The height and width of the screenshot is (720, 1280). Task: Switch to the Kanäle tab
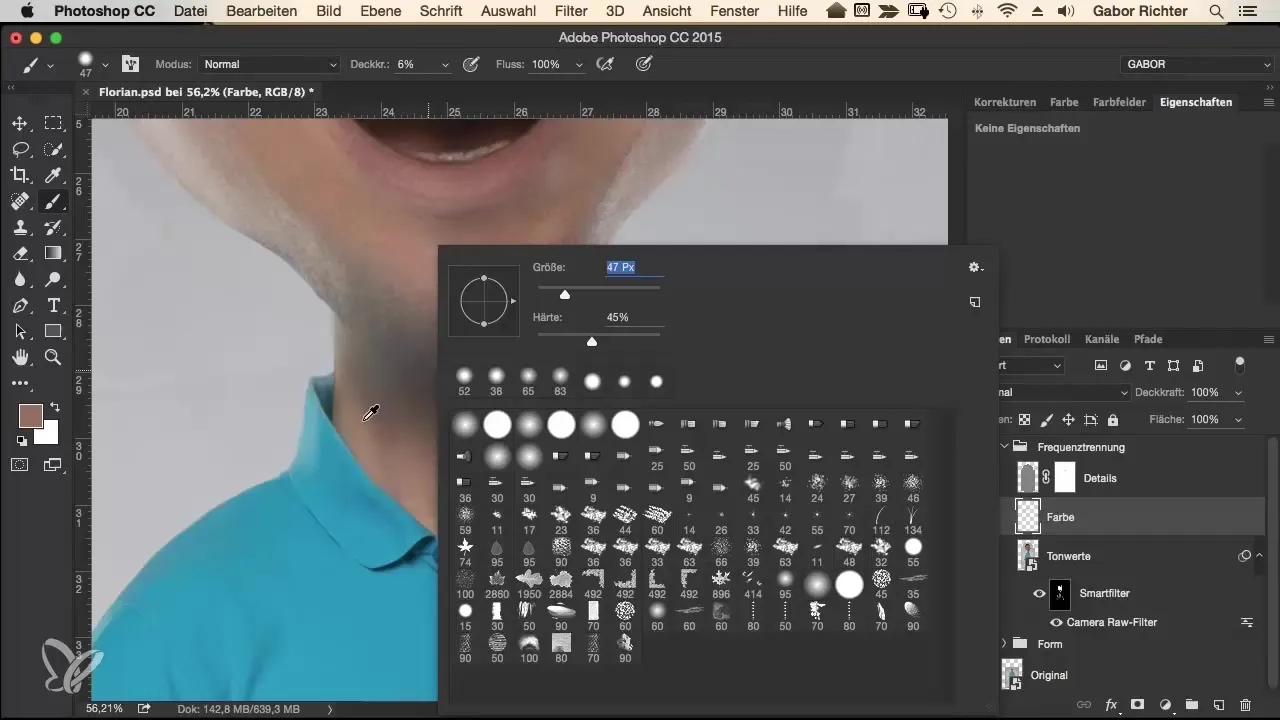(x=1102, y=339)
